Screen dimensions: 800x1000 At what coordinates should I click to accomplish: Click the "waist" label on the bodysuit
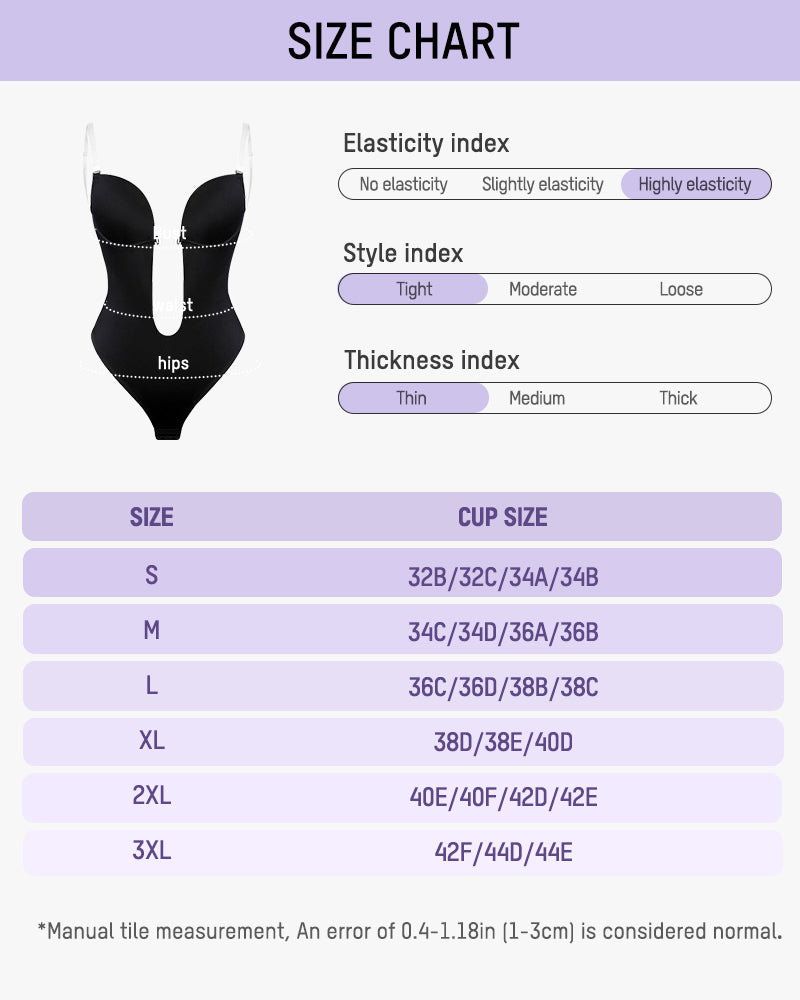point(173,305)
